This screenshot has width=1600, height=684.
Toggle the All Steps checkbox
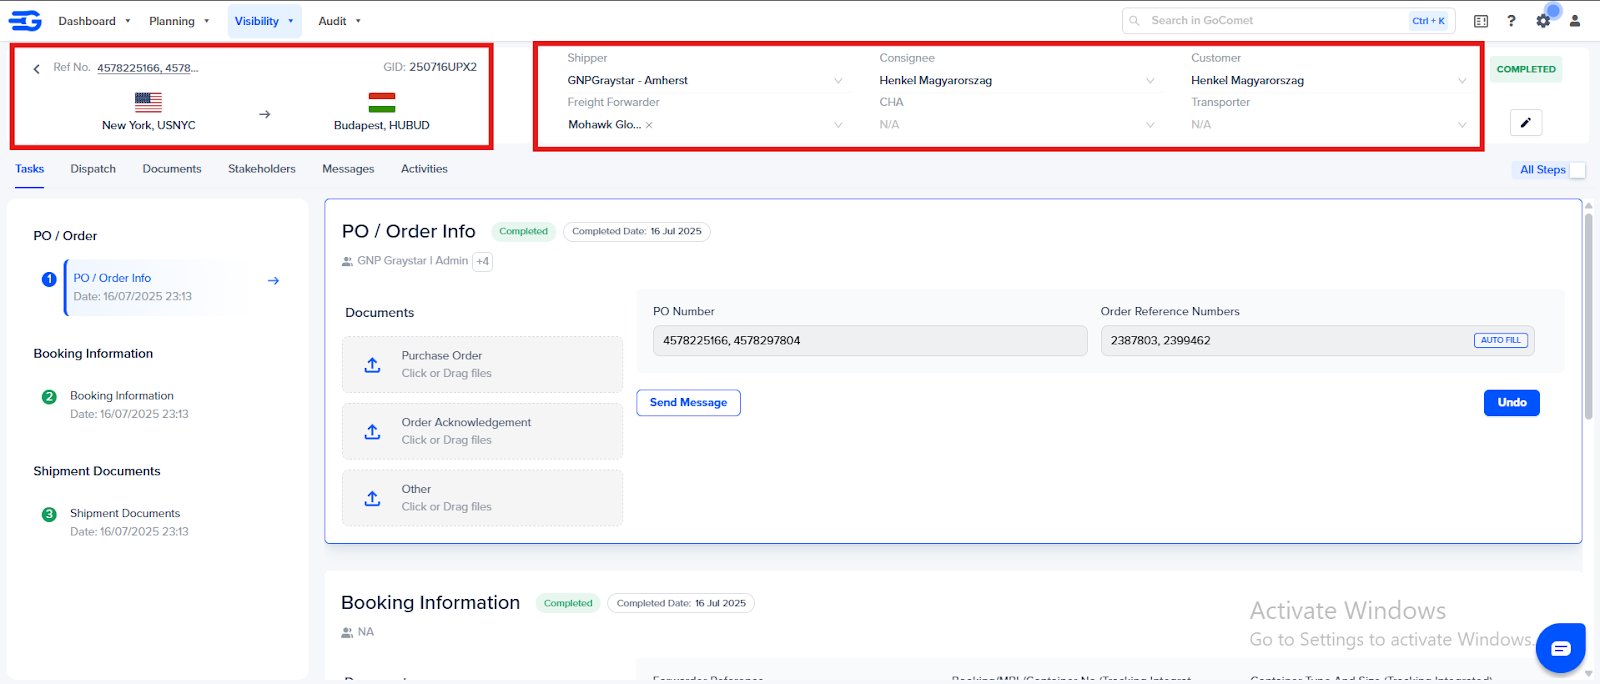pos(1577,170)
